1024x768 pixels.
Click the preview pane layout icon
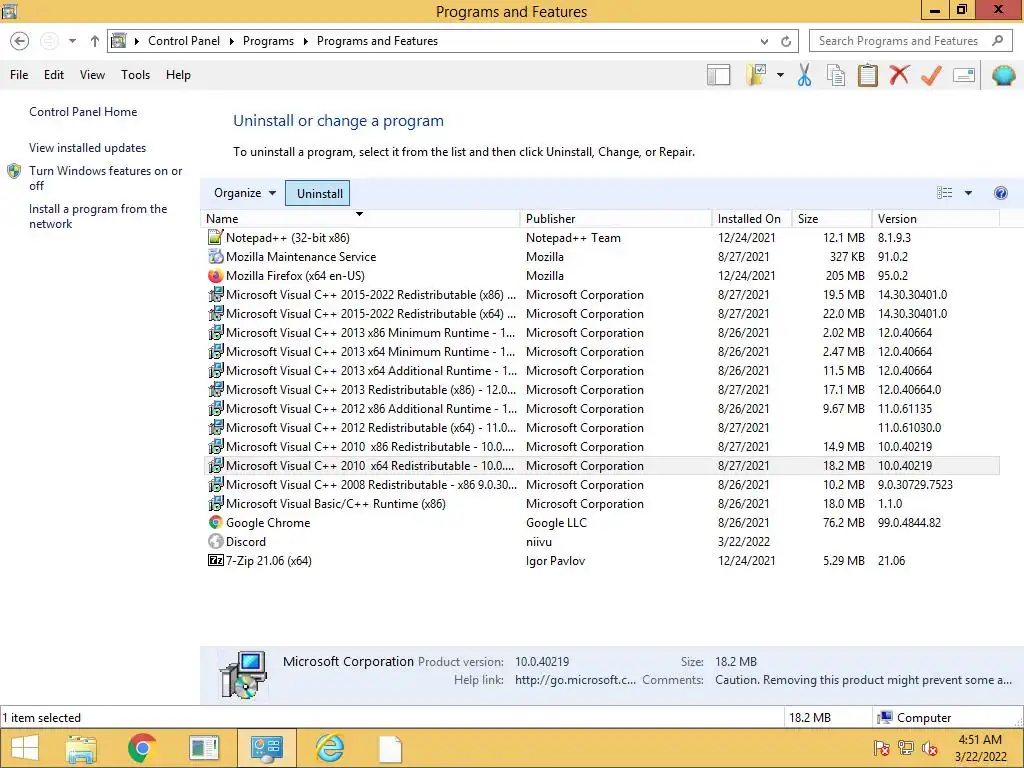click(718, 75)
